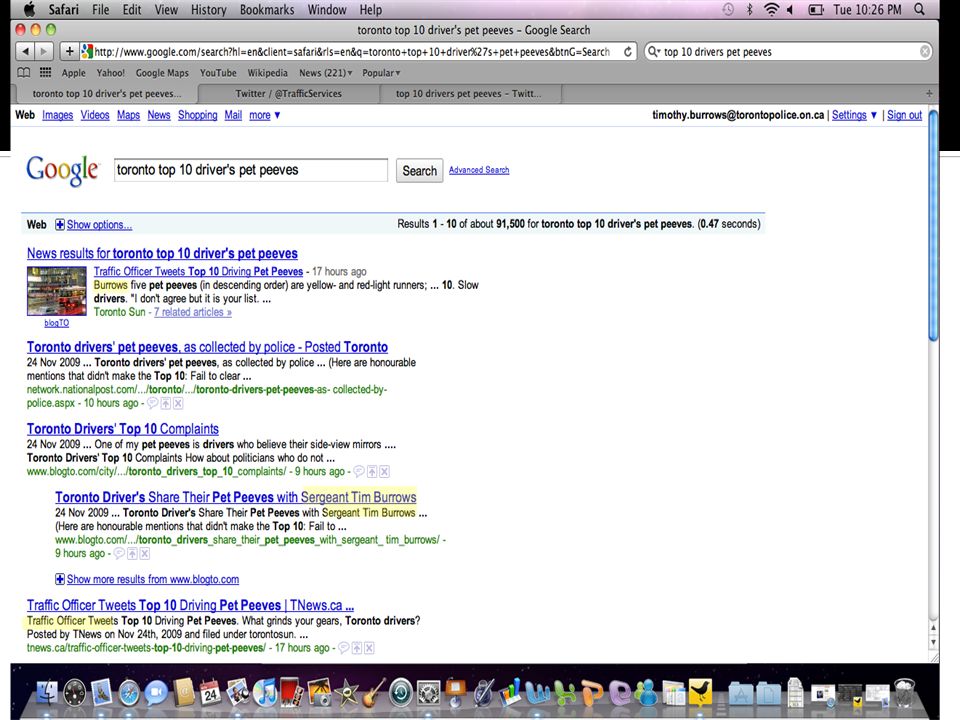
Task: Open the Wikipedia bookmark
Action: pyautogui.click(x=267, y=73)
